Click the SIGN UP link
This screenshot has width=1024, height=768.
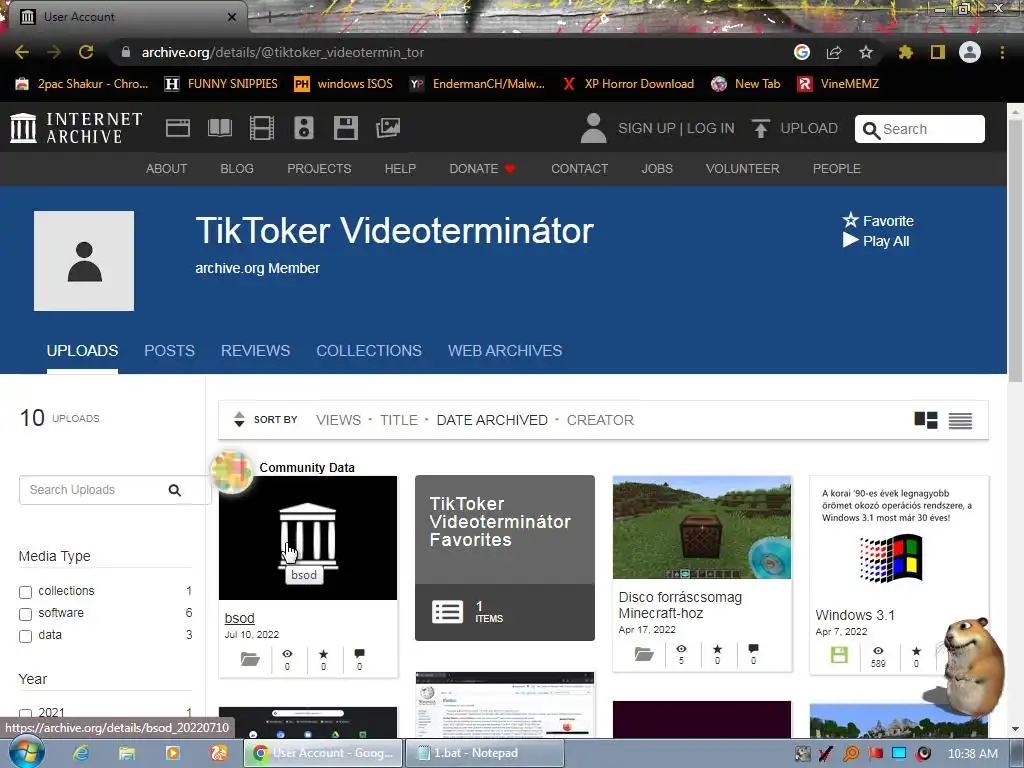pyautogui.click(x=647, y=128)
